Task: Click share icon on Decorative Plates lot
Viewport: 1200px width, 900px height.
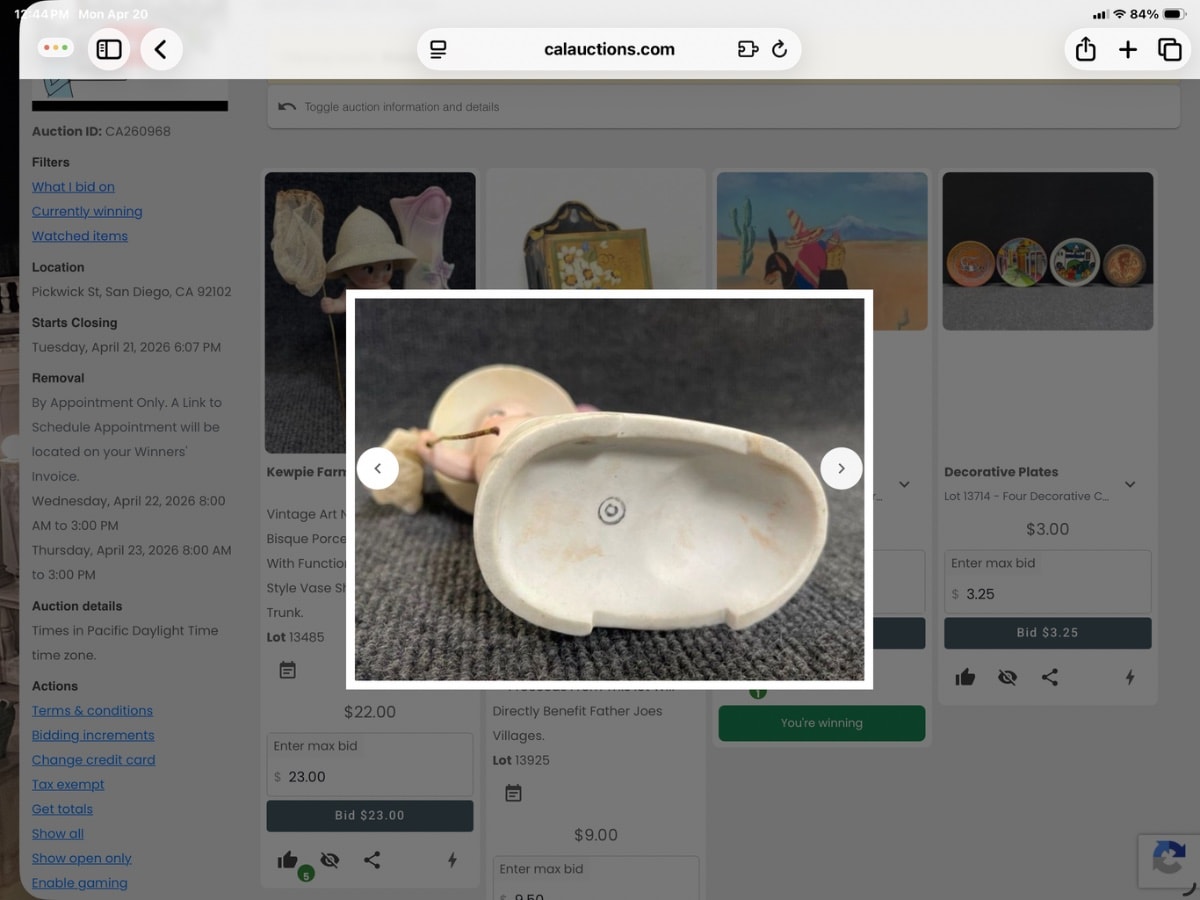Action: pyautogui.click(x=1049, y=677)
